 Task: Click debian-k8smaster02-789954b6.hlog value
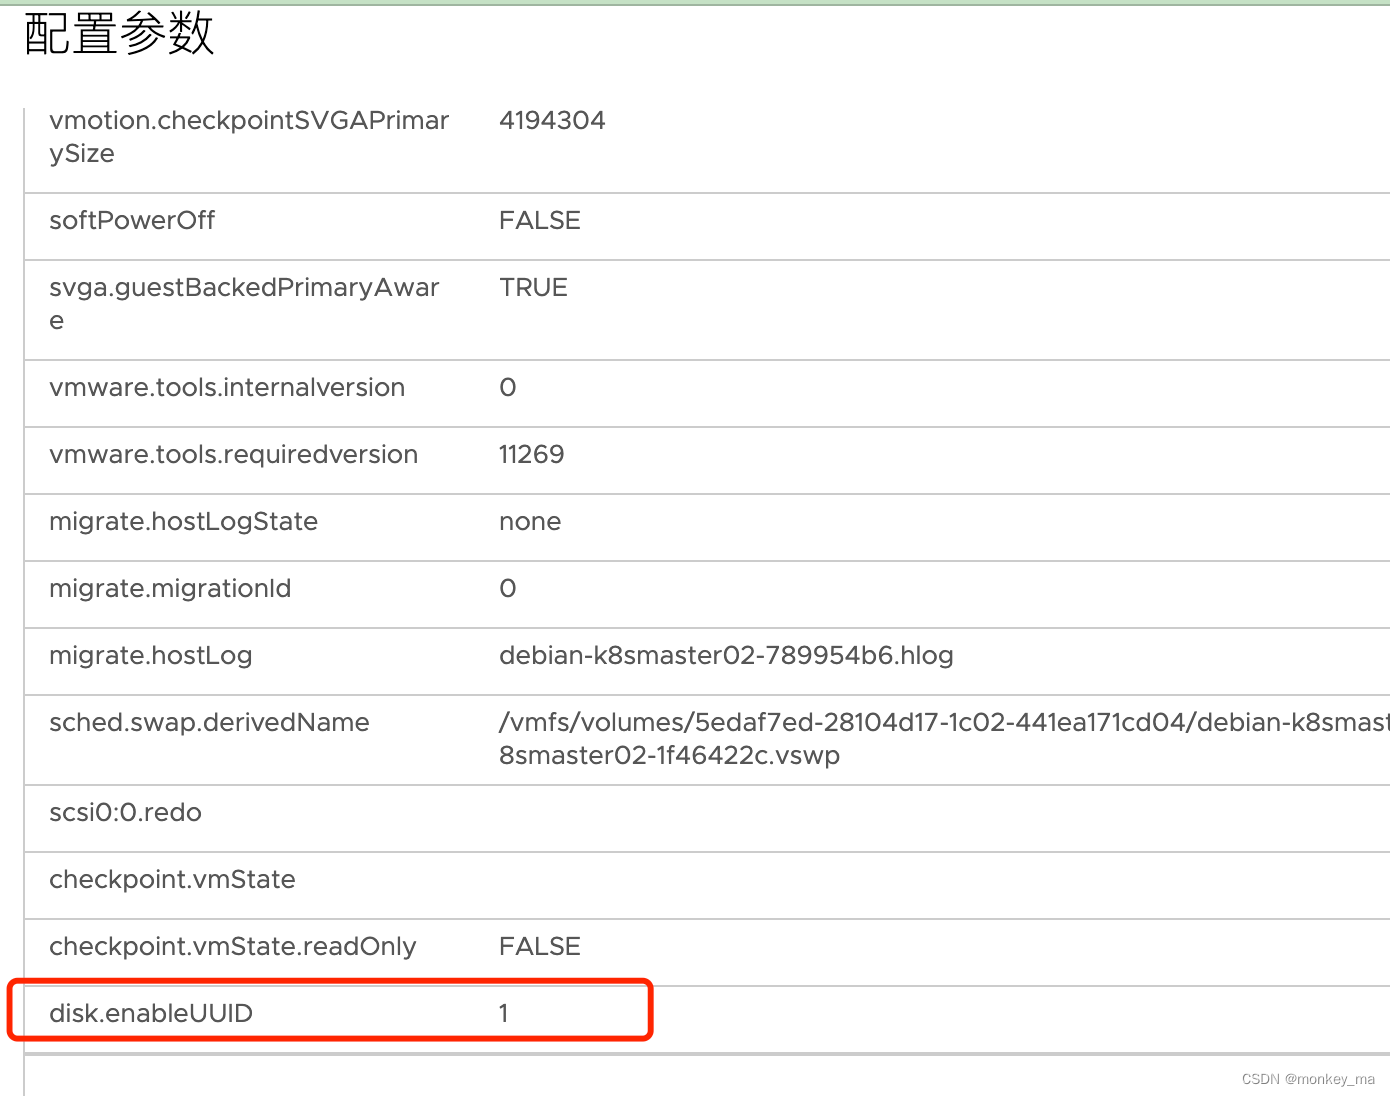click(x=726, y=655)
